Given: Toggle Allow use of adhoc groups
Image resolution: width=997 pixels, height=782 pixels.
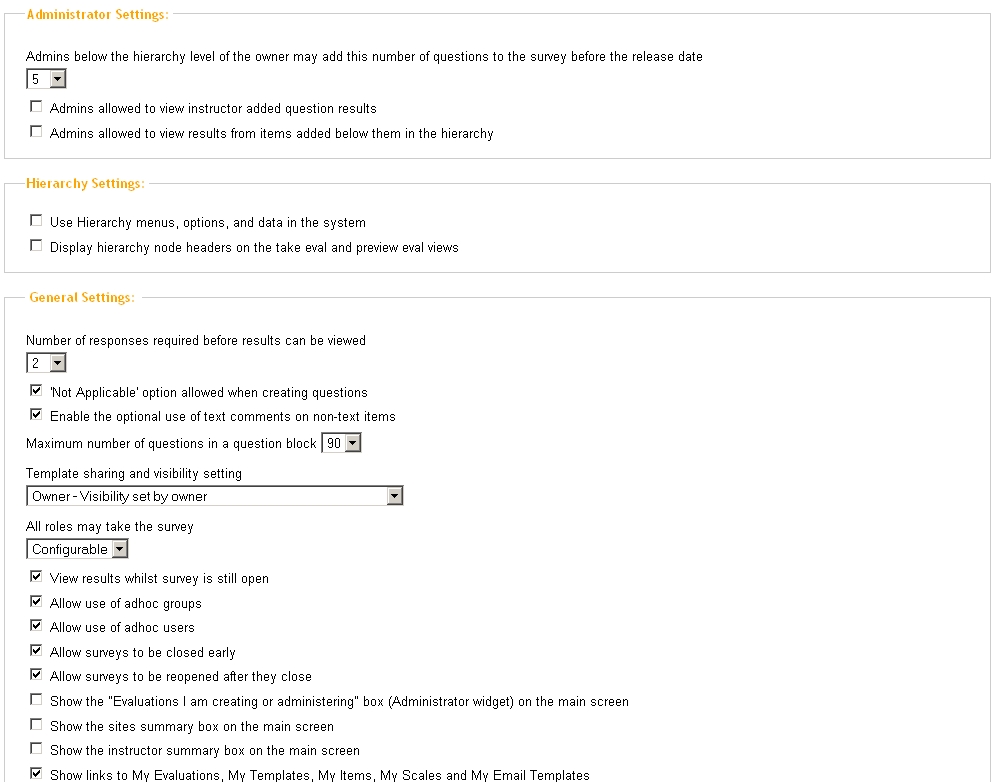Looking at the screenshot, I should coord(37,602).
